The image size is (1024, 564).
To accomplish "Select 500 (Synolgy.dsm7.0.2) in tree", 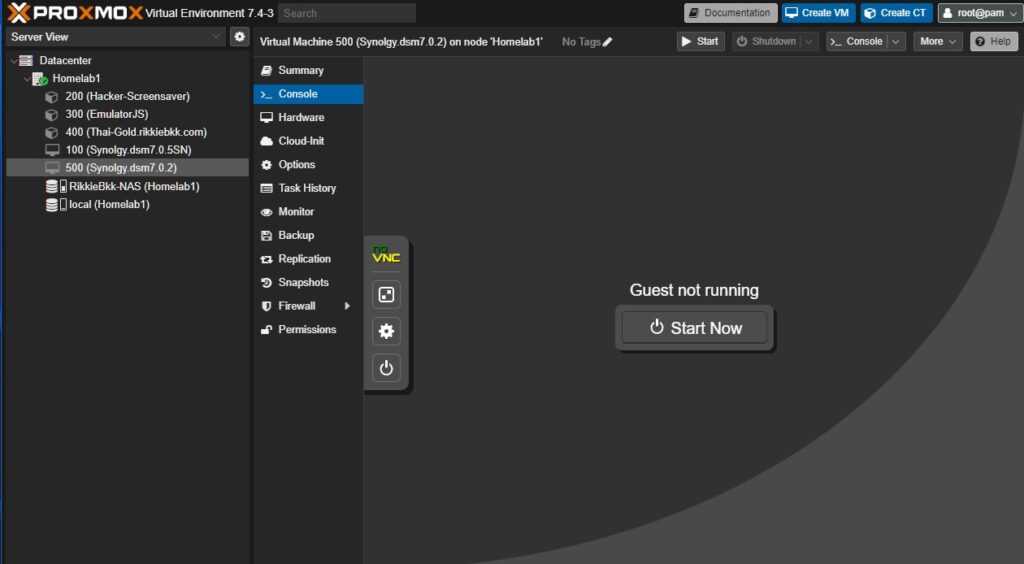I will point(127,168).
